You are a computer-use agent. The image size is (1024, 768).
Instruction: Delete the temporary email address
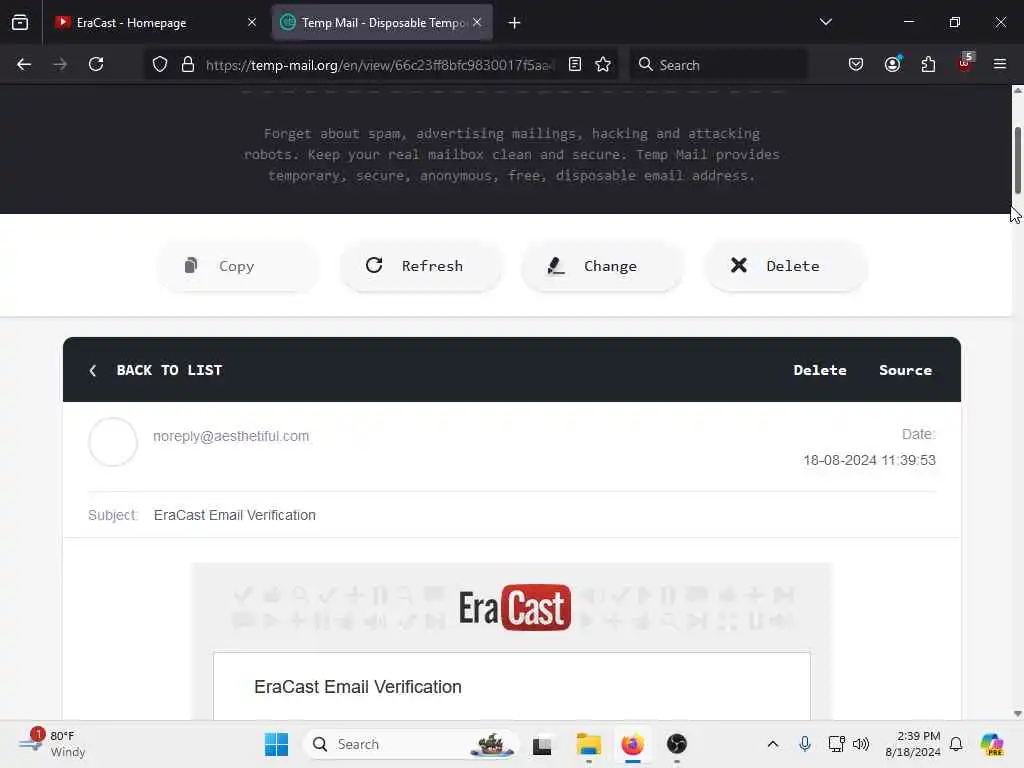pyautogui.click(x=786, y=266)
